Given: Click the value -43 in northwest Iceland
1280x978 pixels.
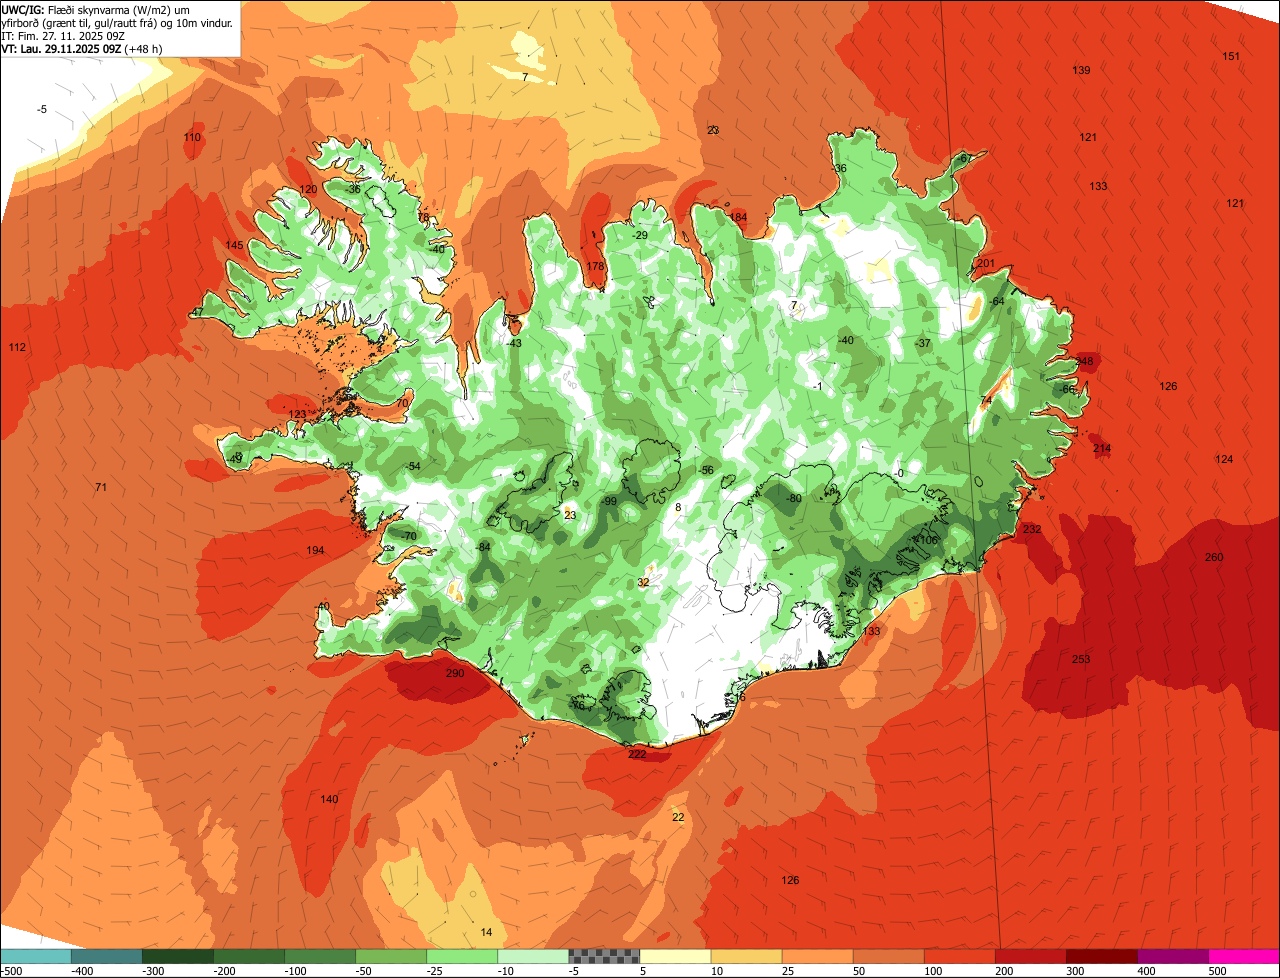Looking at the screenshot, I should pos(513,343).
